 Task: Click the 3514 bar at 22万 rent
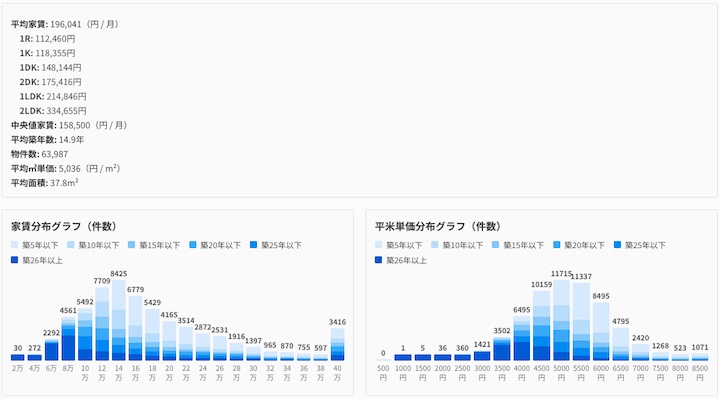pyautogui.click(x=186, y=343)
